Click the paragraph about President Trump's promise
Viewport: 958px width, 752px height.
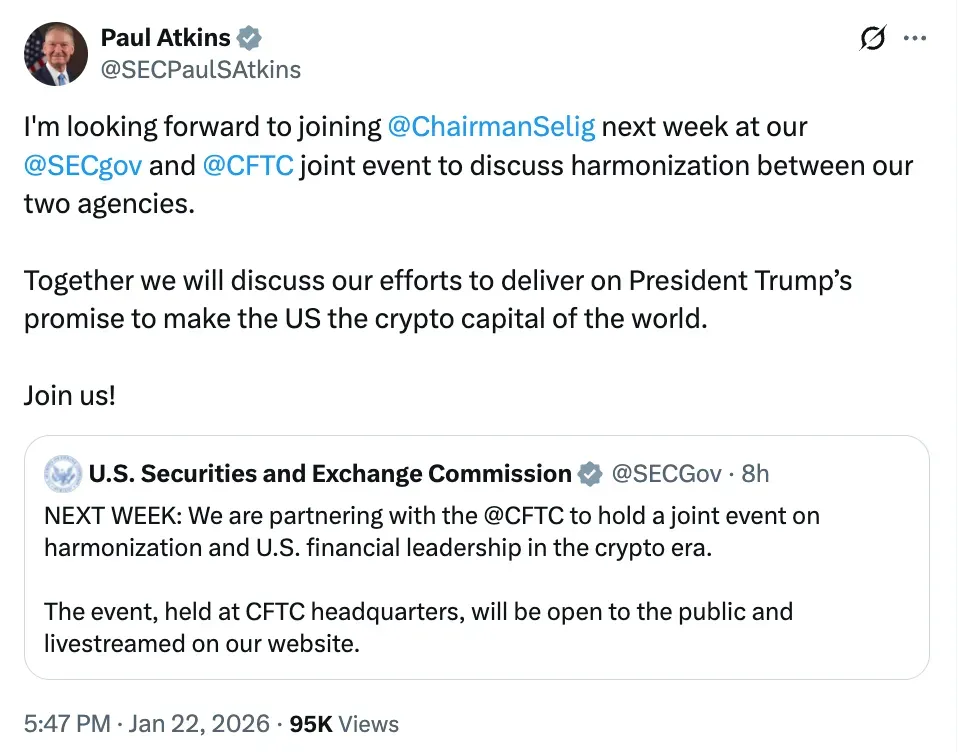437,299
